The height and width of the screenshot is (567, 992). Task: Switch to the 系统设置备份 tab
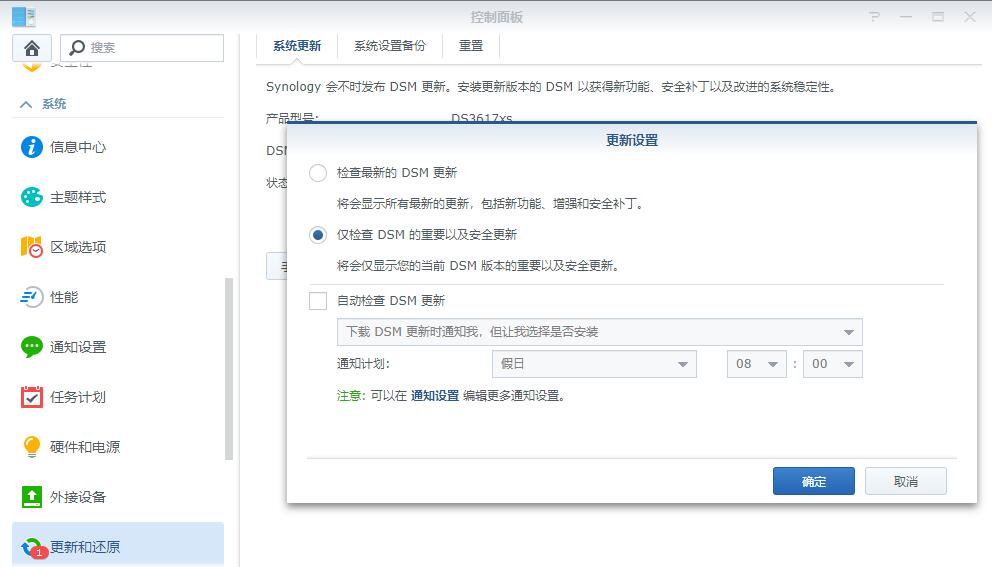coord(390,46)
